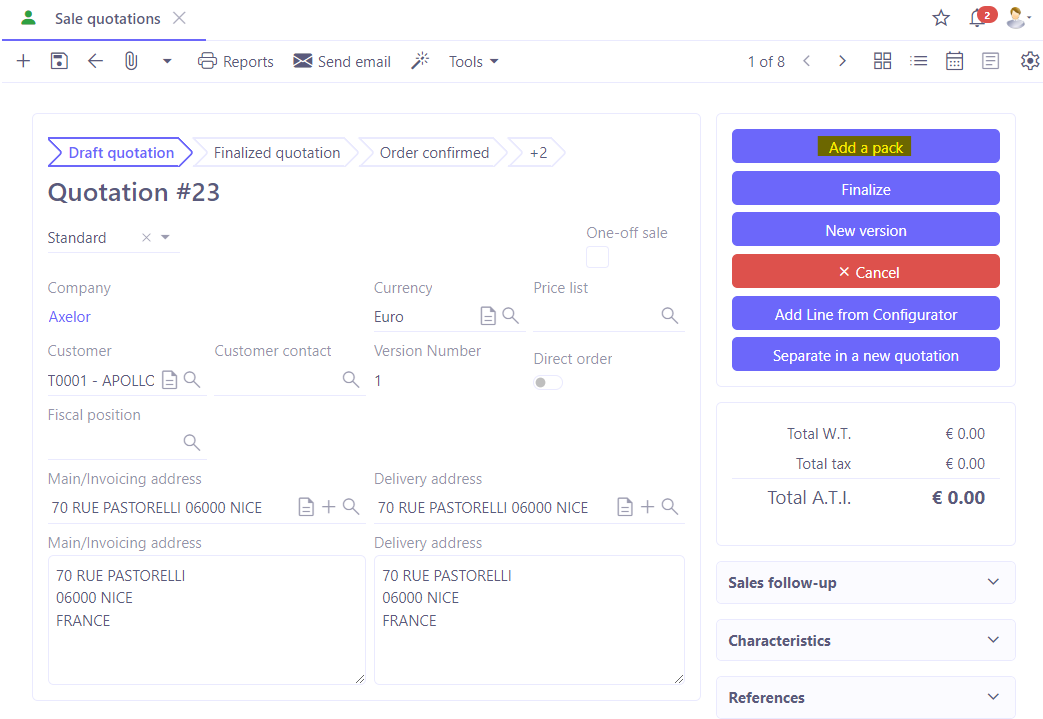Open attachments with the paperclip icon
1043x719 pixels.
click(x=130, y=61)
